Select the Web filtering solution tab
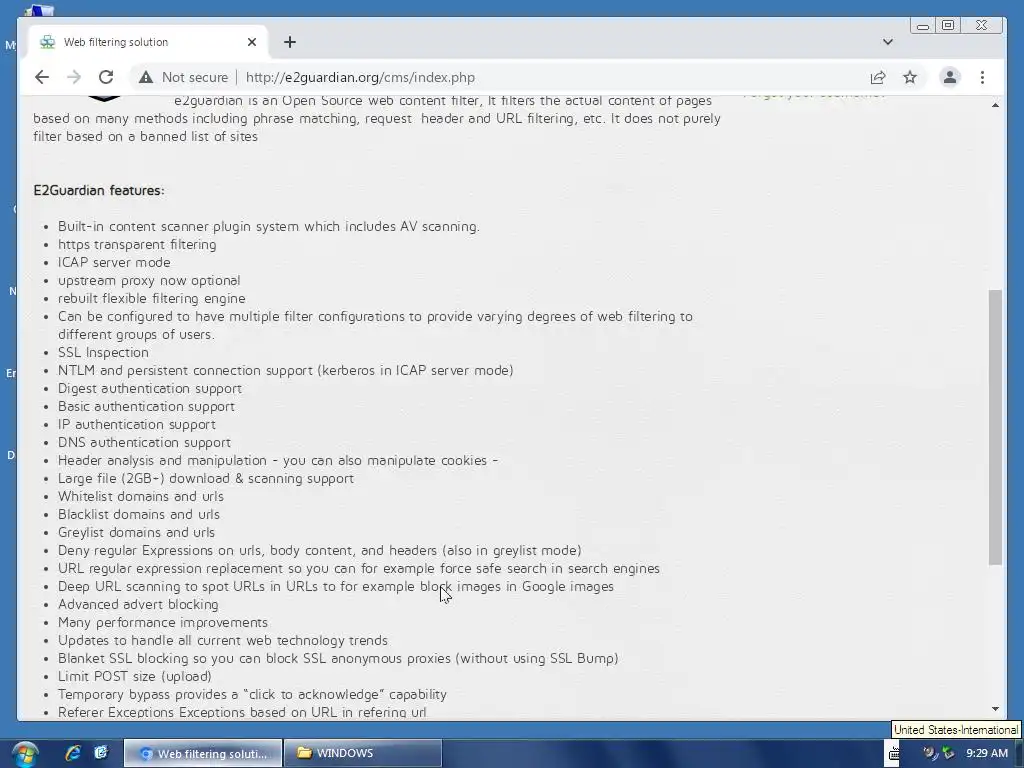The height and width of the screenshot is (768, 1024). [x=148, y=42]
